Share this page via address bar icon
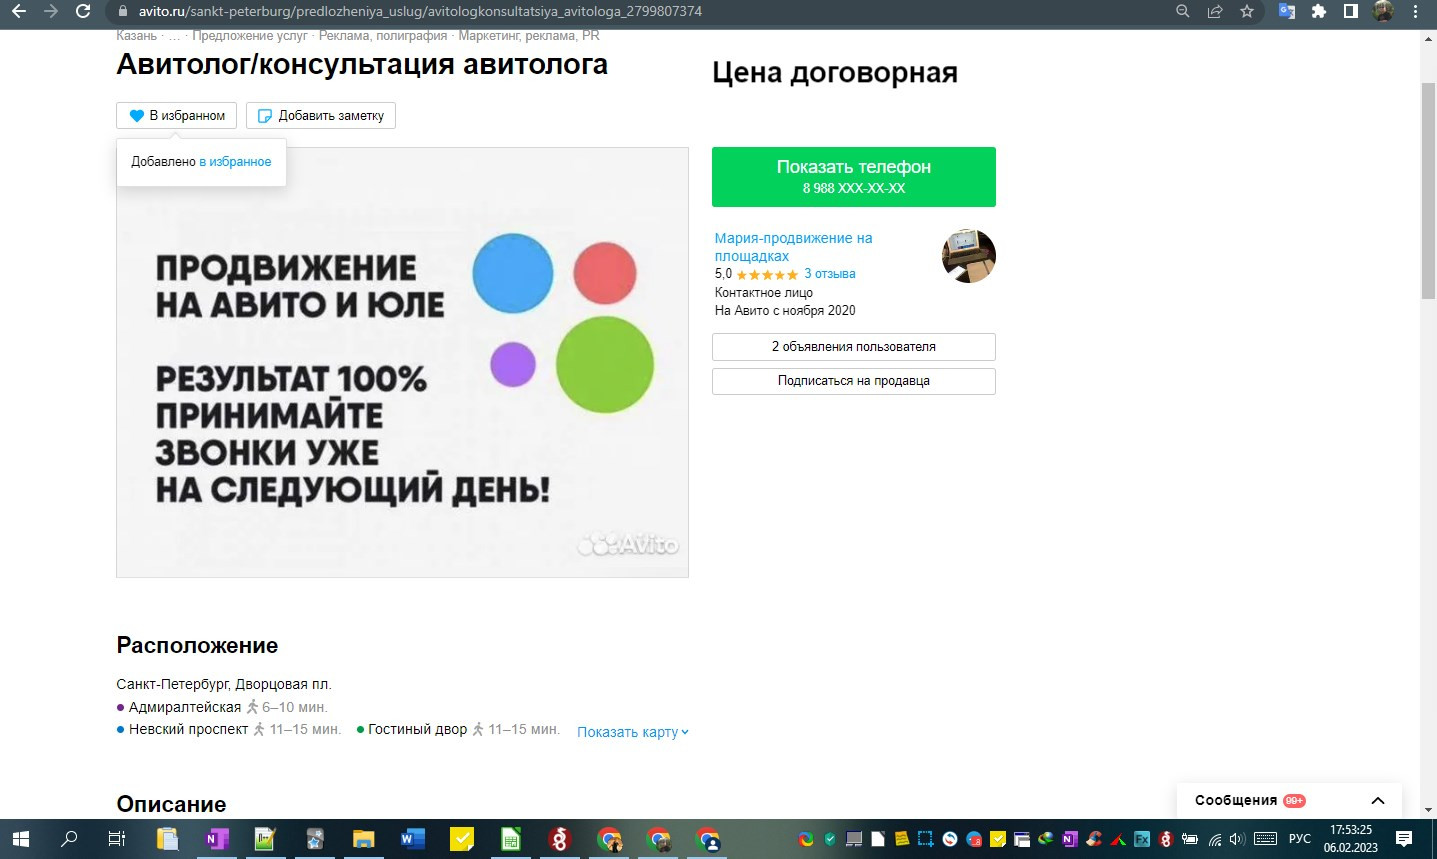The width and height of the screenshot is (1437, 859). [1215, 11]
